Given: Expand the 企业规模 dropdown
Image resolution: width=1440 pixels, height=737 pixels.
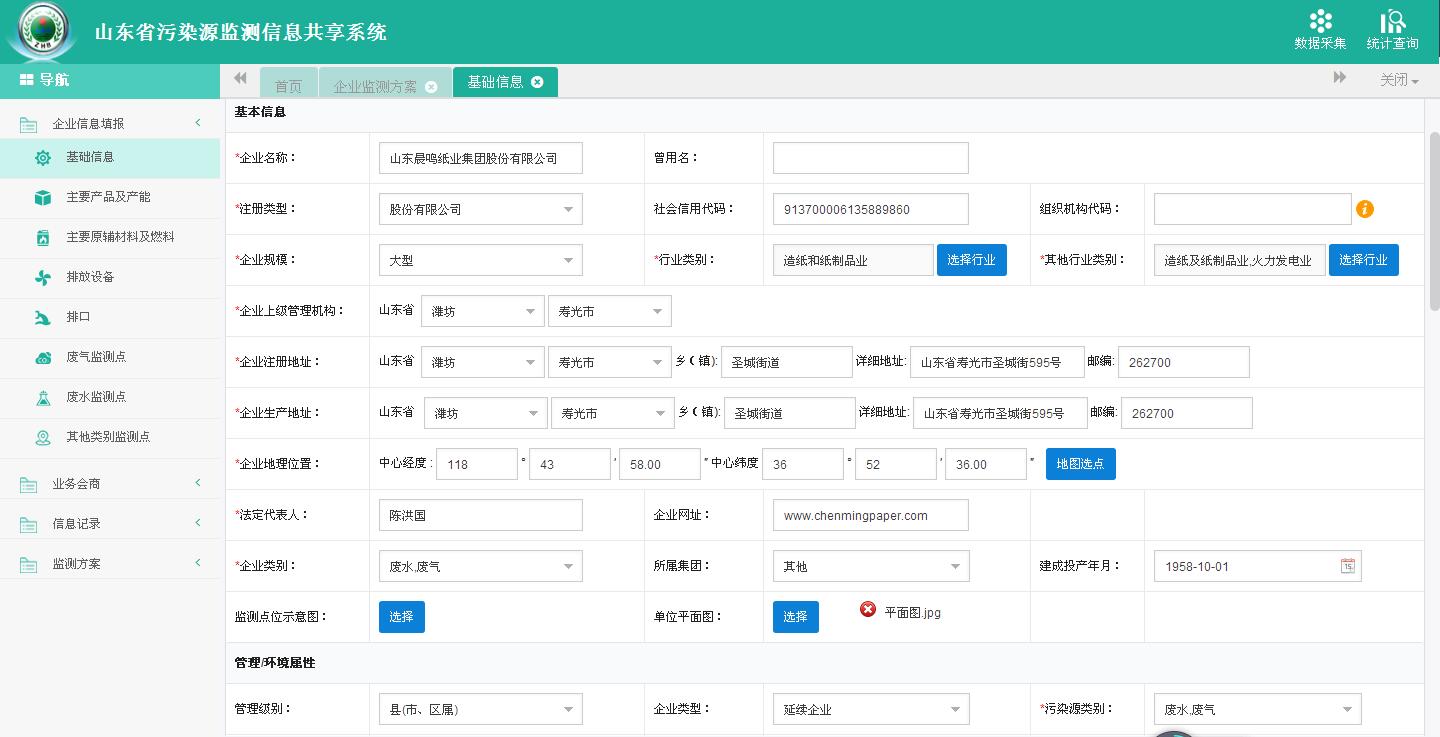Looking at the screenshot, I should point(480,260).
